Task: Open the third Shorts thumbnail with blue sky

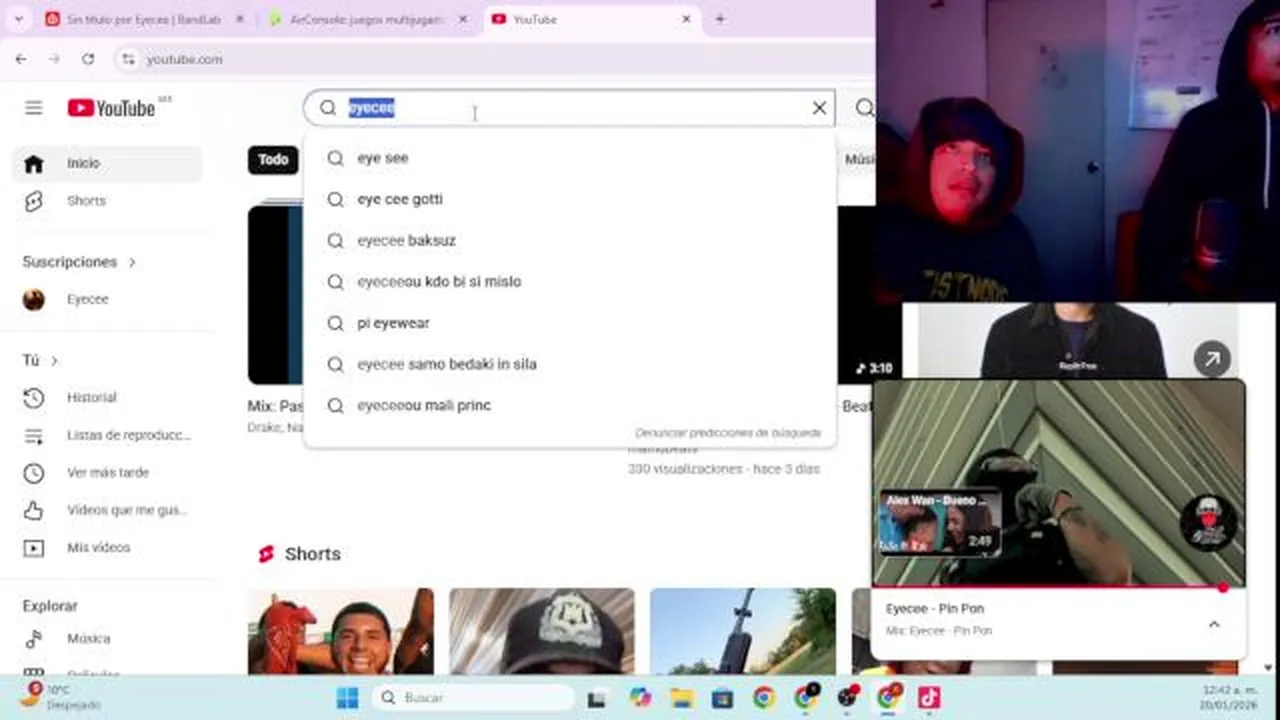Action: tap(743, 631)
